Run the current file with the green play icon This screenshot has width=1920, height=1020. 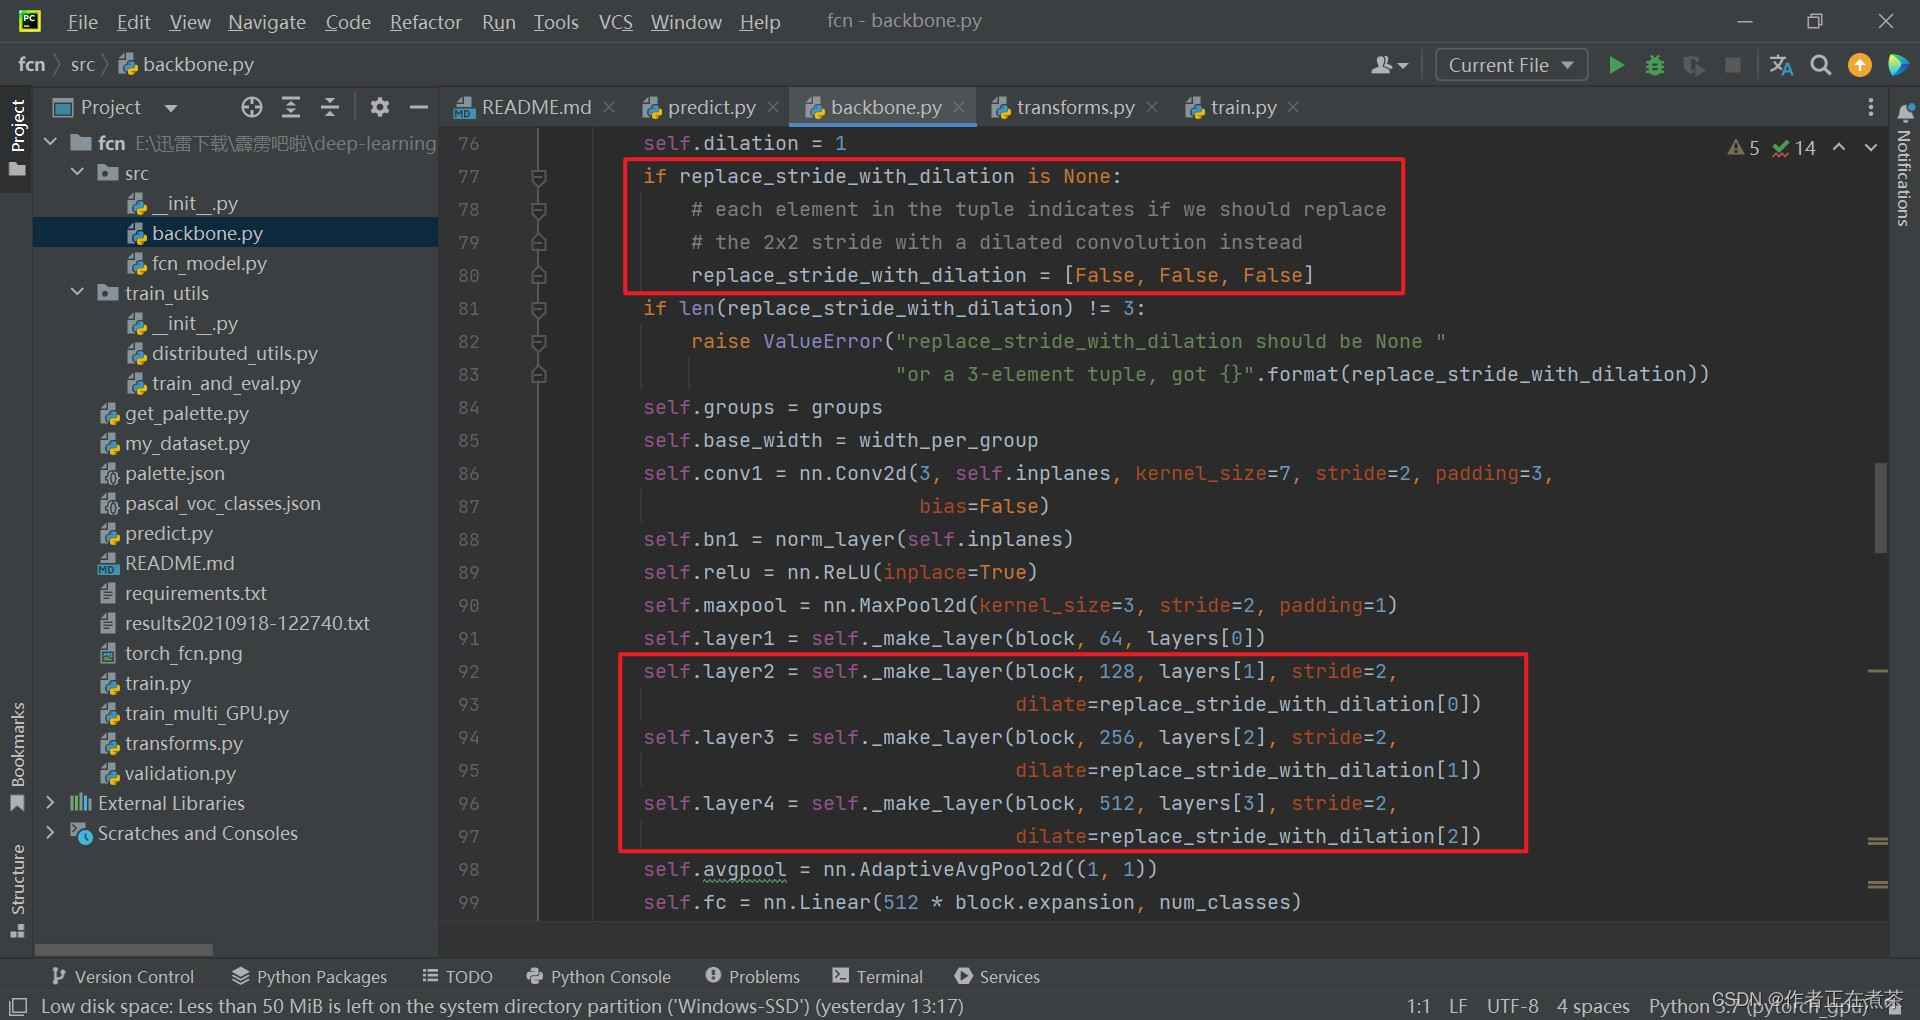pos(1617,64)
